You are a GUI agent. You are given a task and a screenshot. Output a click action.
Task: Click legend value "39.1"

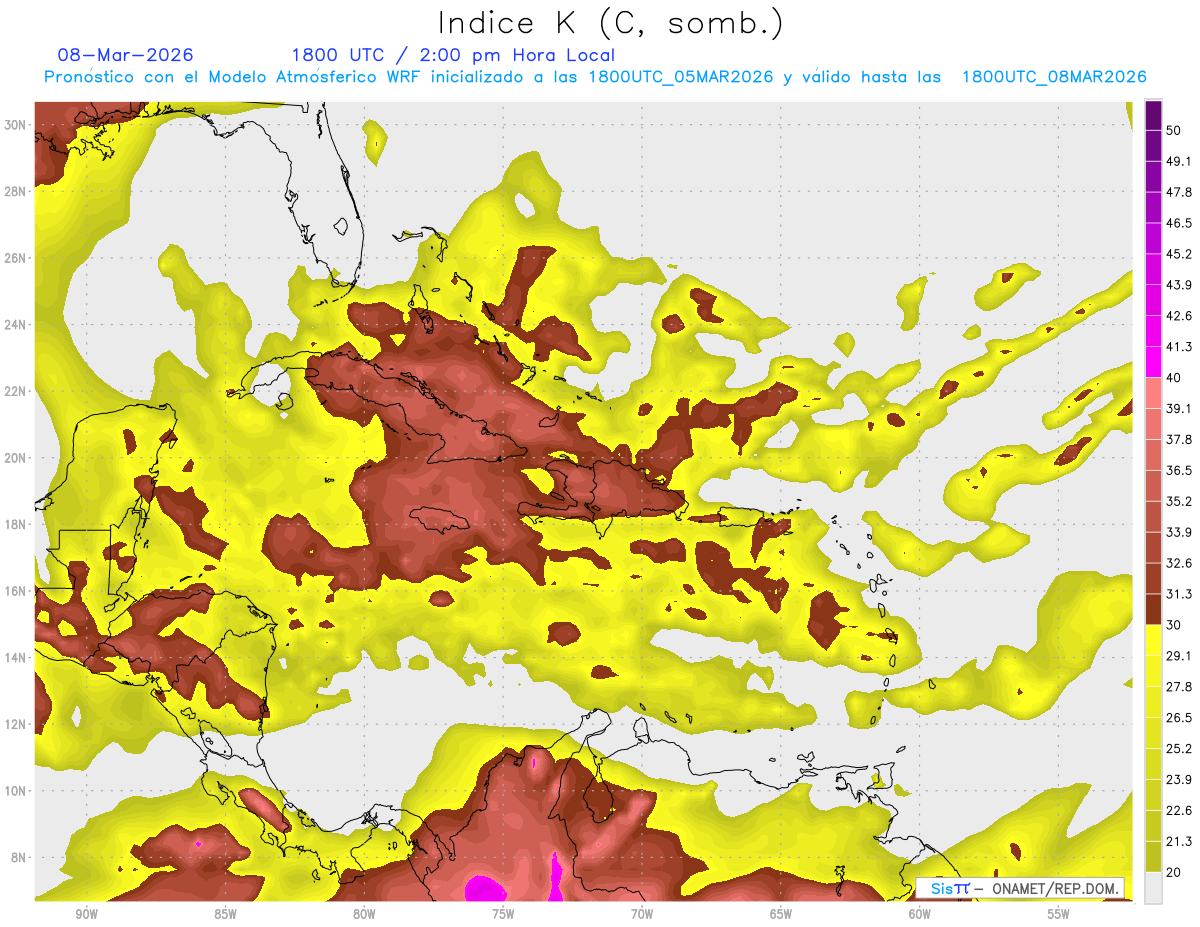(x=1179, y=408)
